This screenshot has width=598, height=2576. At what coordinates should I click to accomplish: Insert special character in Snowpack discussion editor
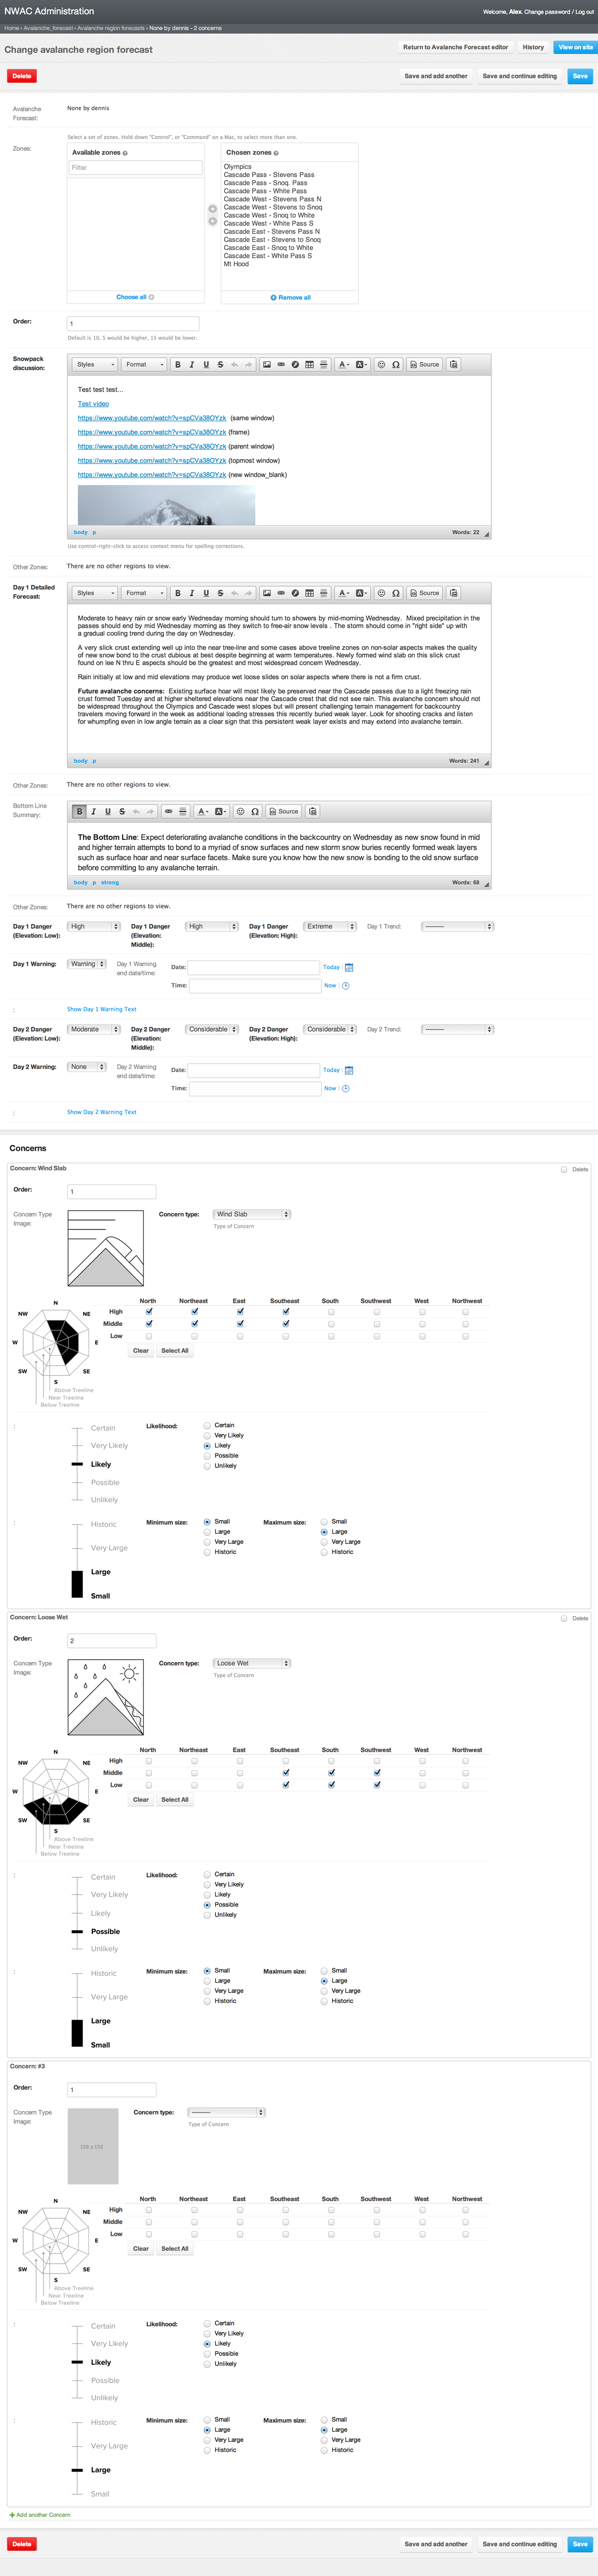click(x=396, y=364)
